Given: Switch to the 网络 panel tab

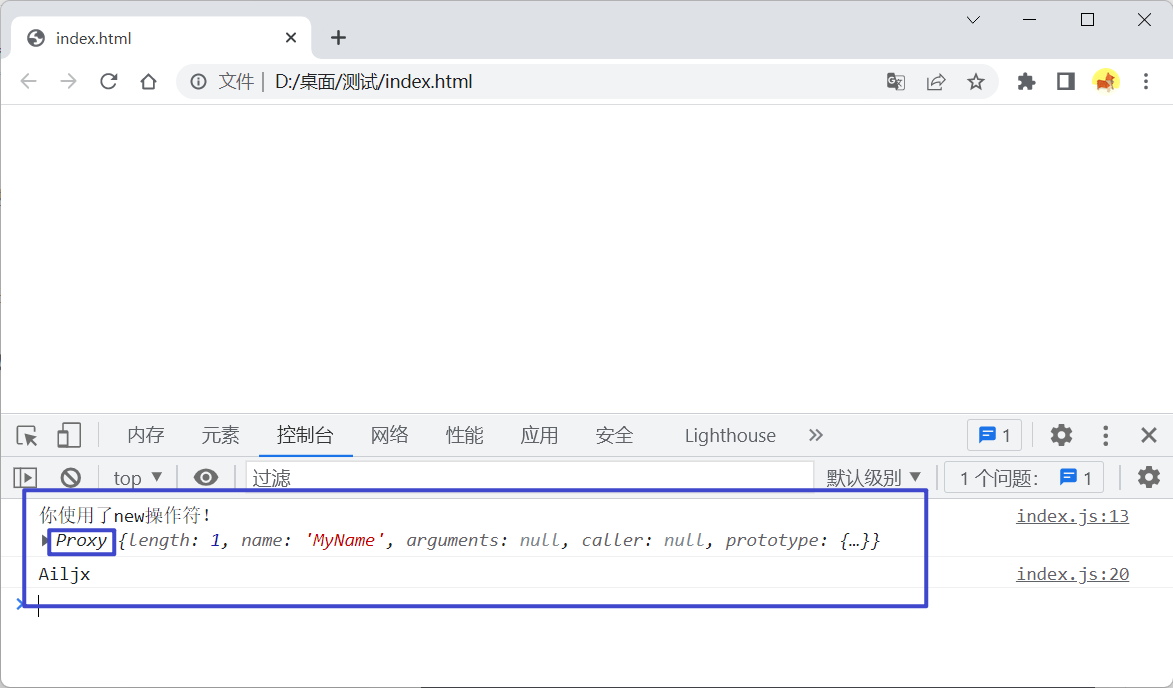Looking at the screenshot, I should [x=388, y=435].
